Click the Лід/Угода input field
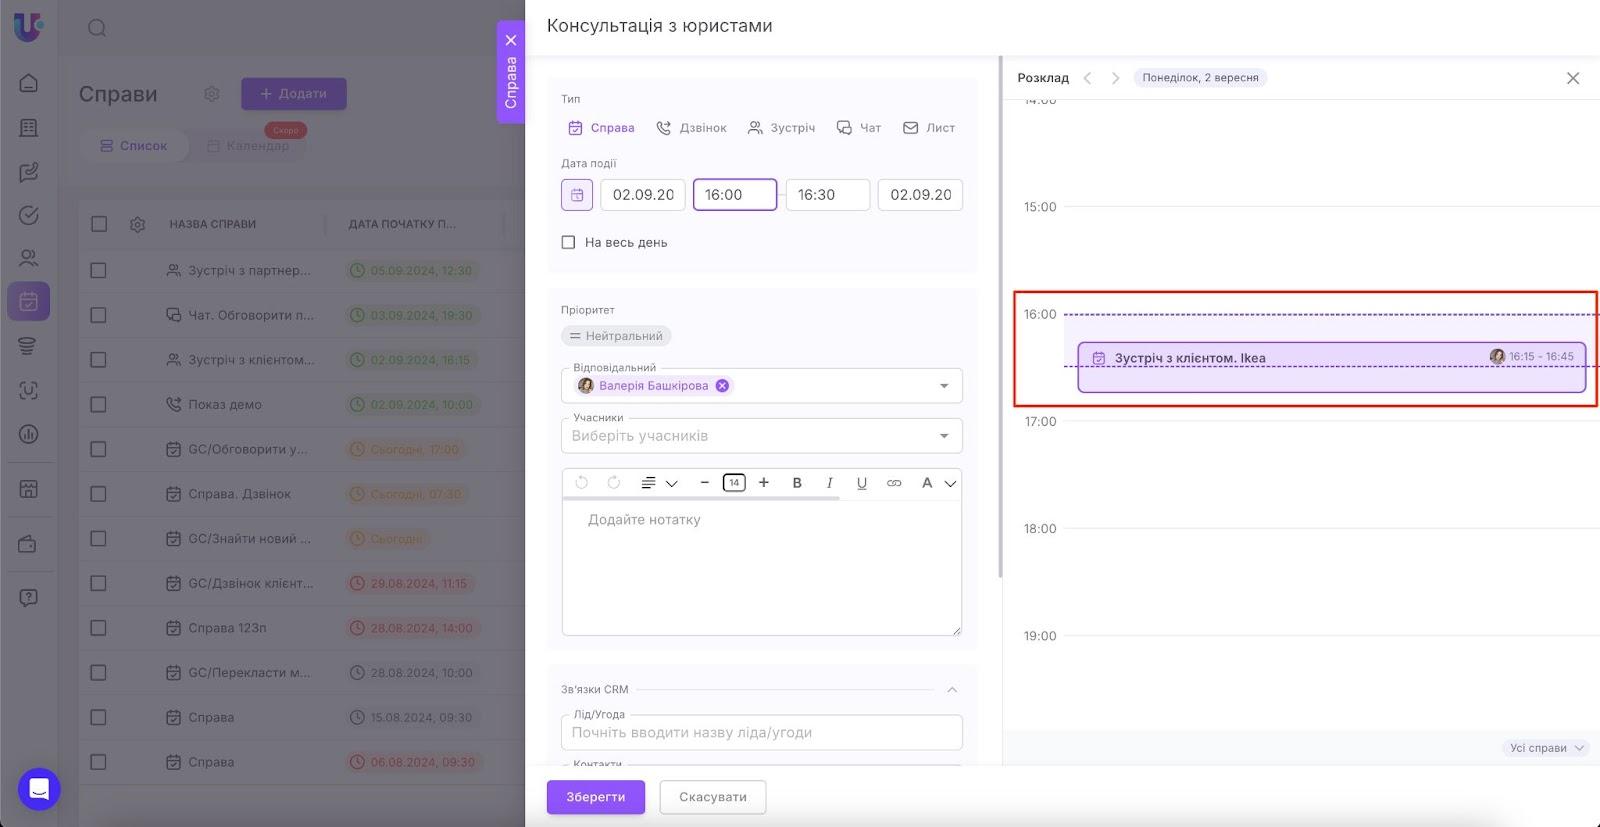 762,733
